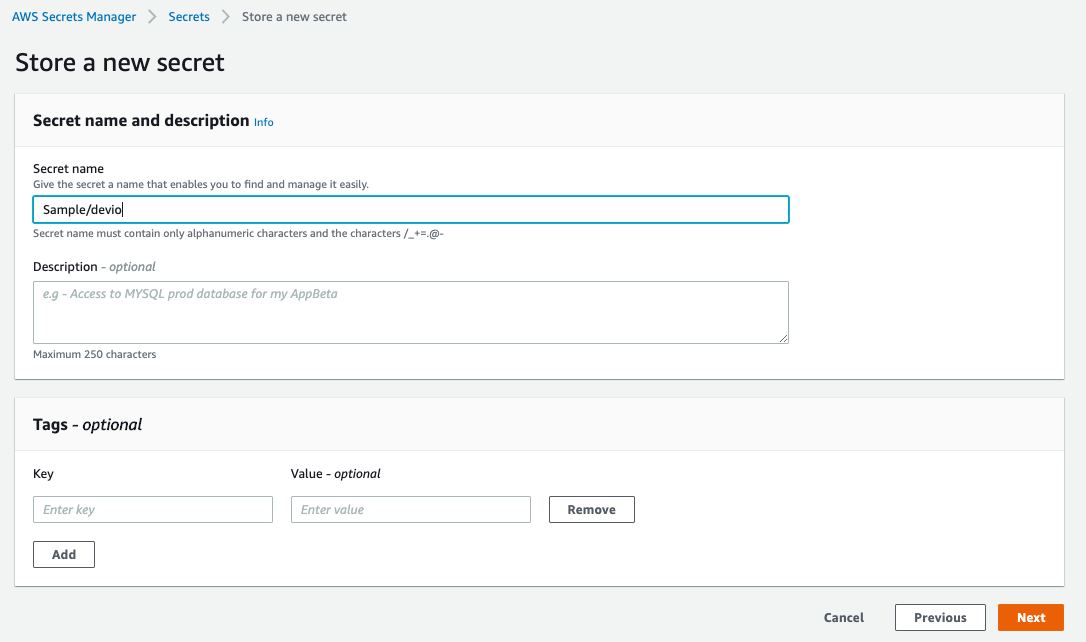Select the Enter value tag field
This screenshot has height=642, width=1086.
(x=410, y=509)
